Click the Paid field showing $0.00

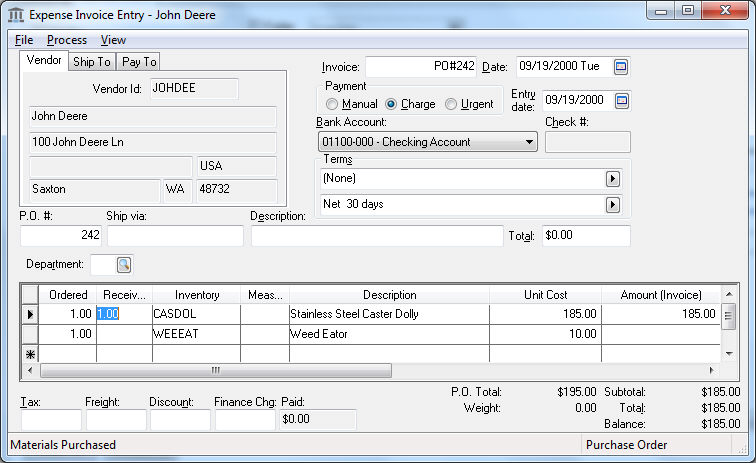pyautogui.click(x=318, y=420)
